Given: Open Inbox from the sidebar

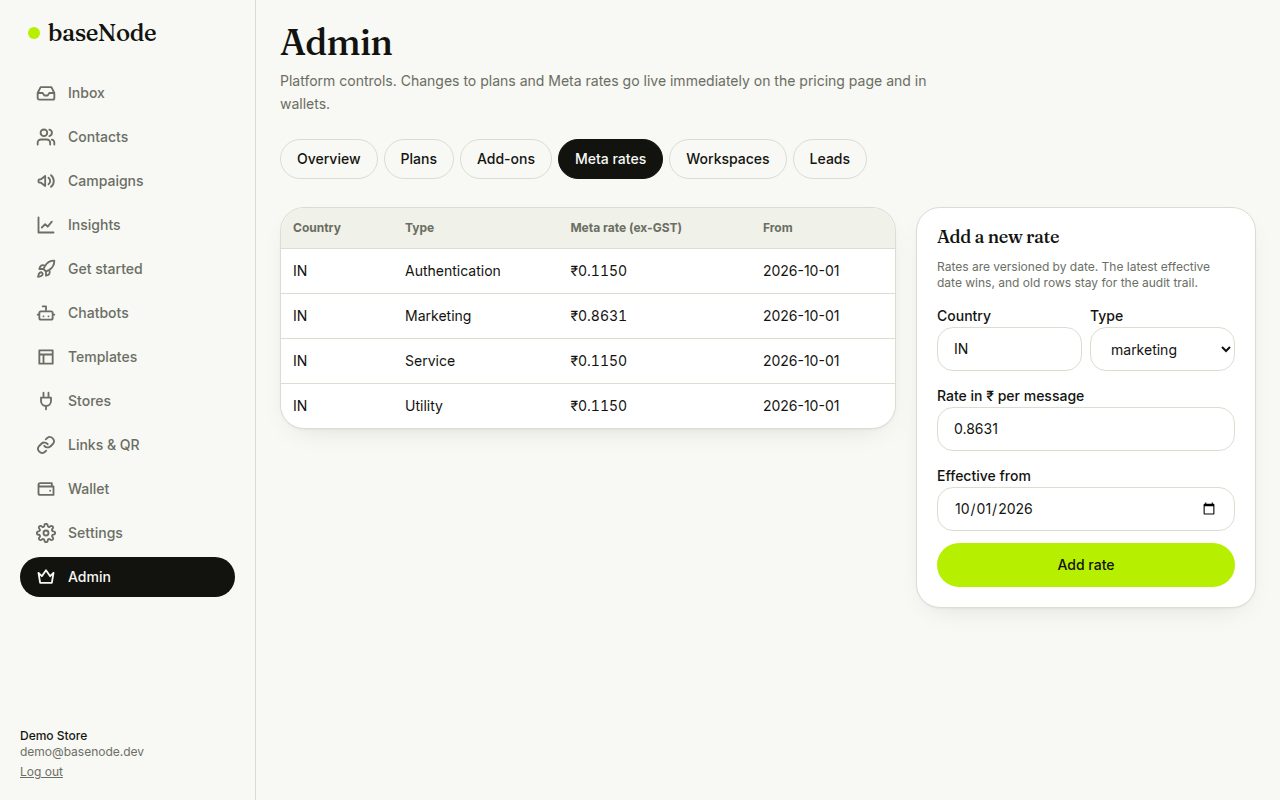Looking at the screenshot, I should click(127, 93).
